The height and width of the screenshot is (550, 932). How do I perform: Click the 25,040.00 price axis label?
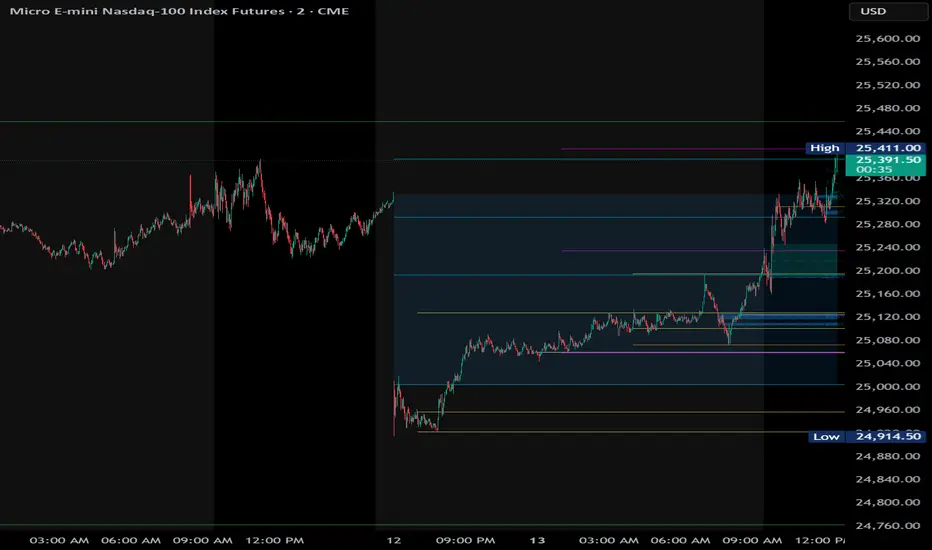pos(887,363)
